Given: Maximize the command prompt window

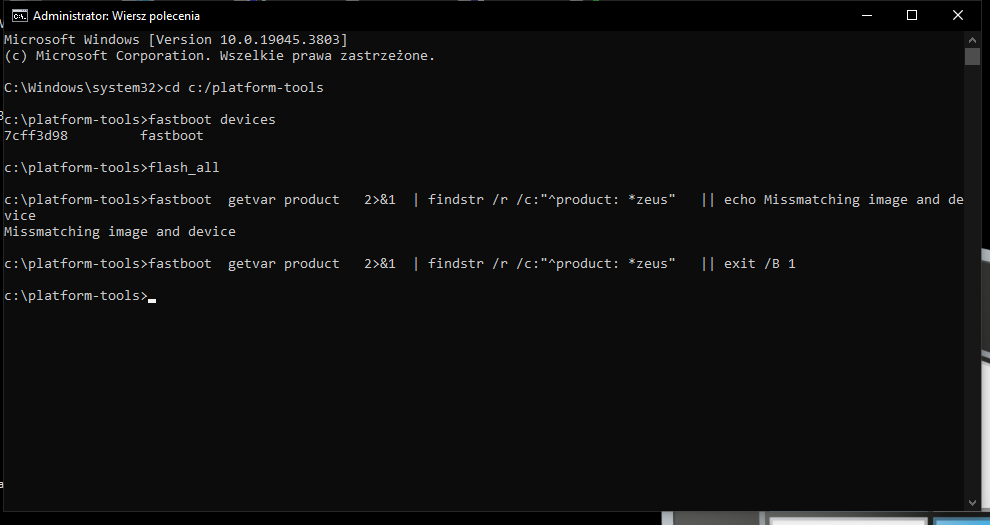Looking at the screenshot, I should [x=912, y=15].
